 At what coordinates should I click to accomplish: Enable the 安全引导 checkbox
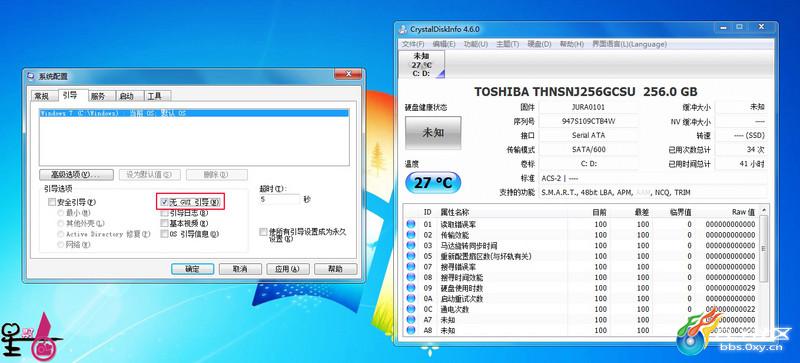52,202
